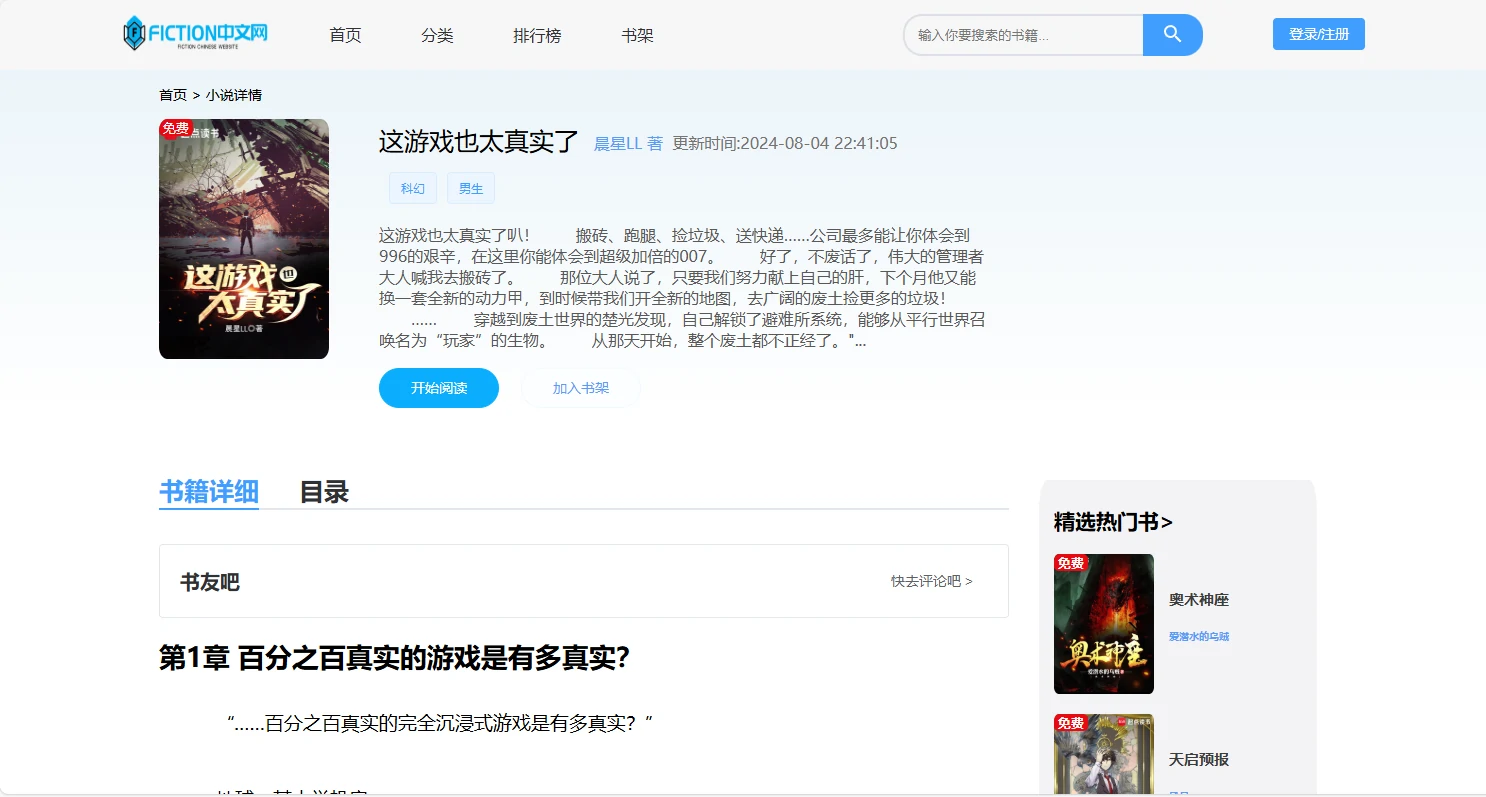Open the 分类 navigation menu item
This screenshot has height=797, width=1486.
point(437,36)
